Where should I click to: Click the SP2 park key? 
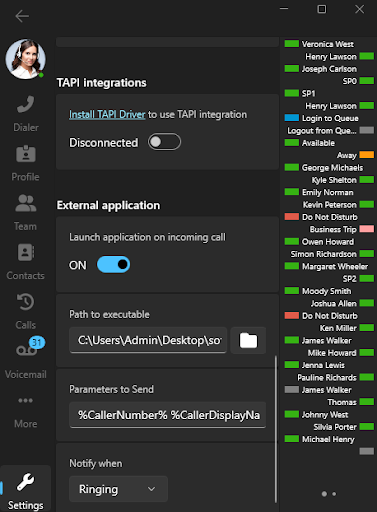(358, 278)
